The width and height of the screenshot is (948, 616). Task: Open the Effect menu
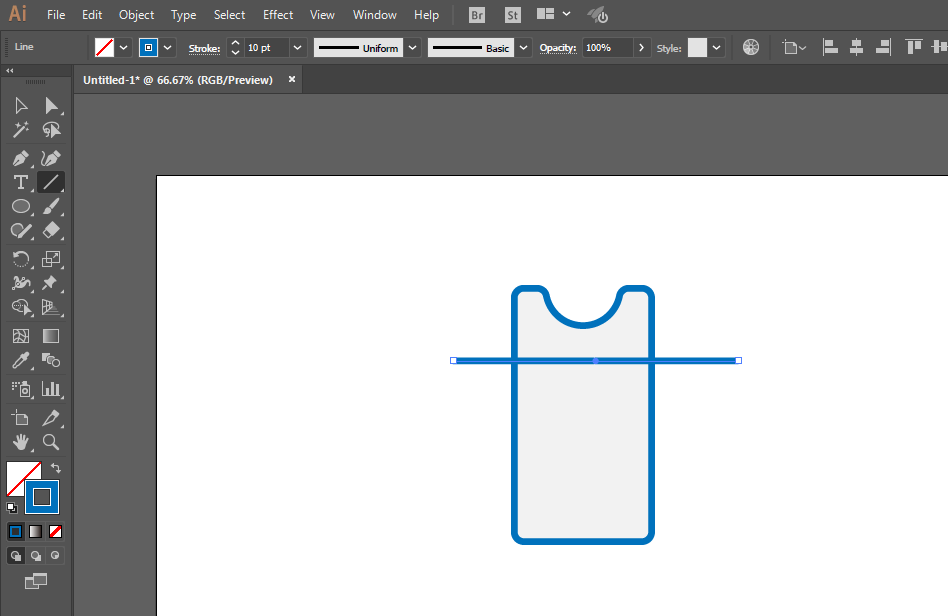tap(278, 15)
